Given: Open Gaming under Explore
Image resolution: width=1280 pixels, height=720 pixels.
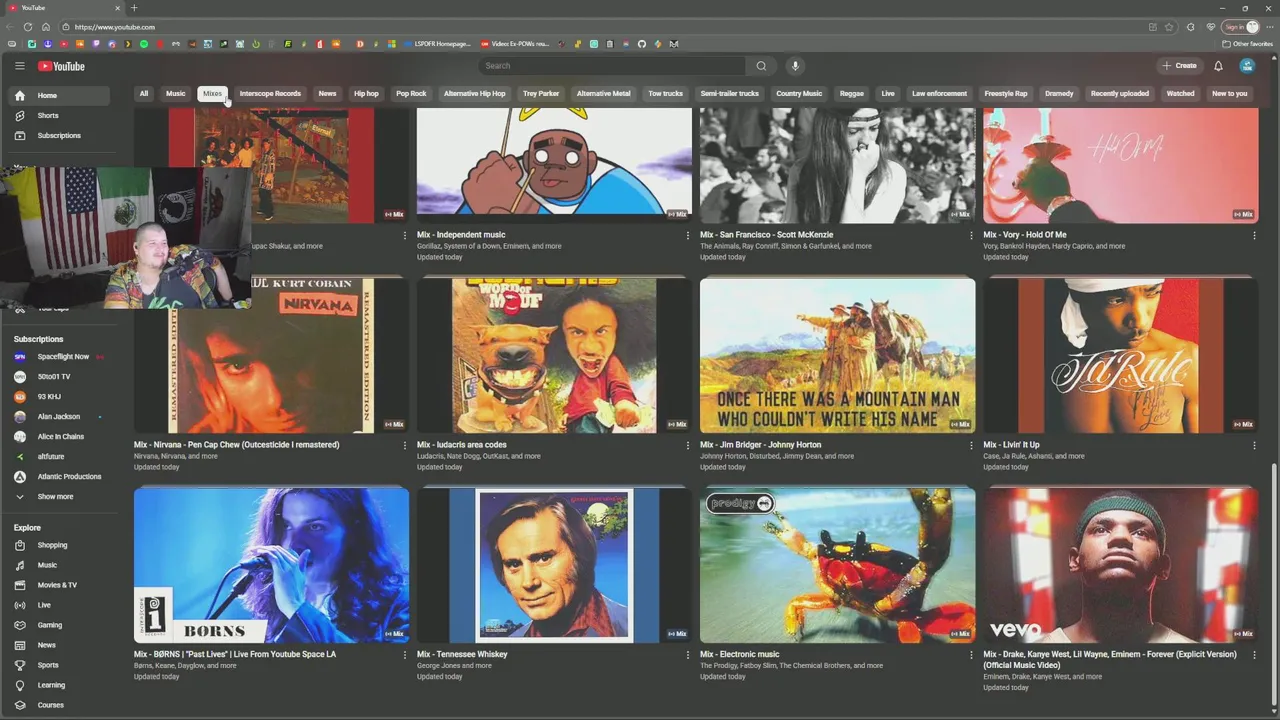Looking at the screenshot, I should pyautogui.click(x=58, y=625).
